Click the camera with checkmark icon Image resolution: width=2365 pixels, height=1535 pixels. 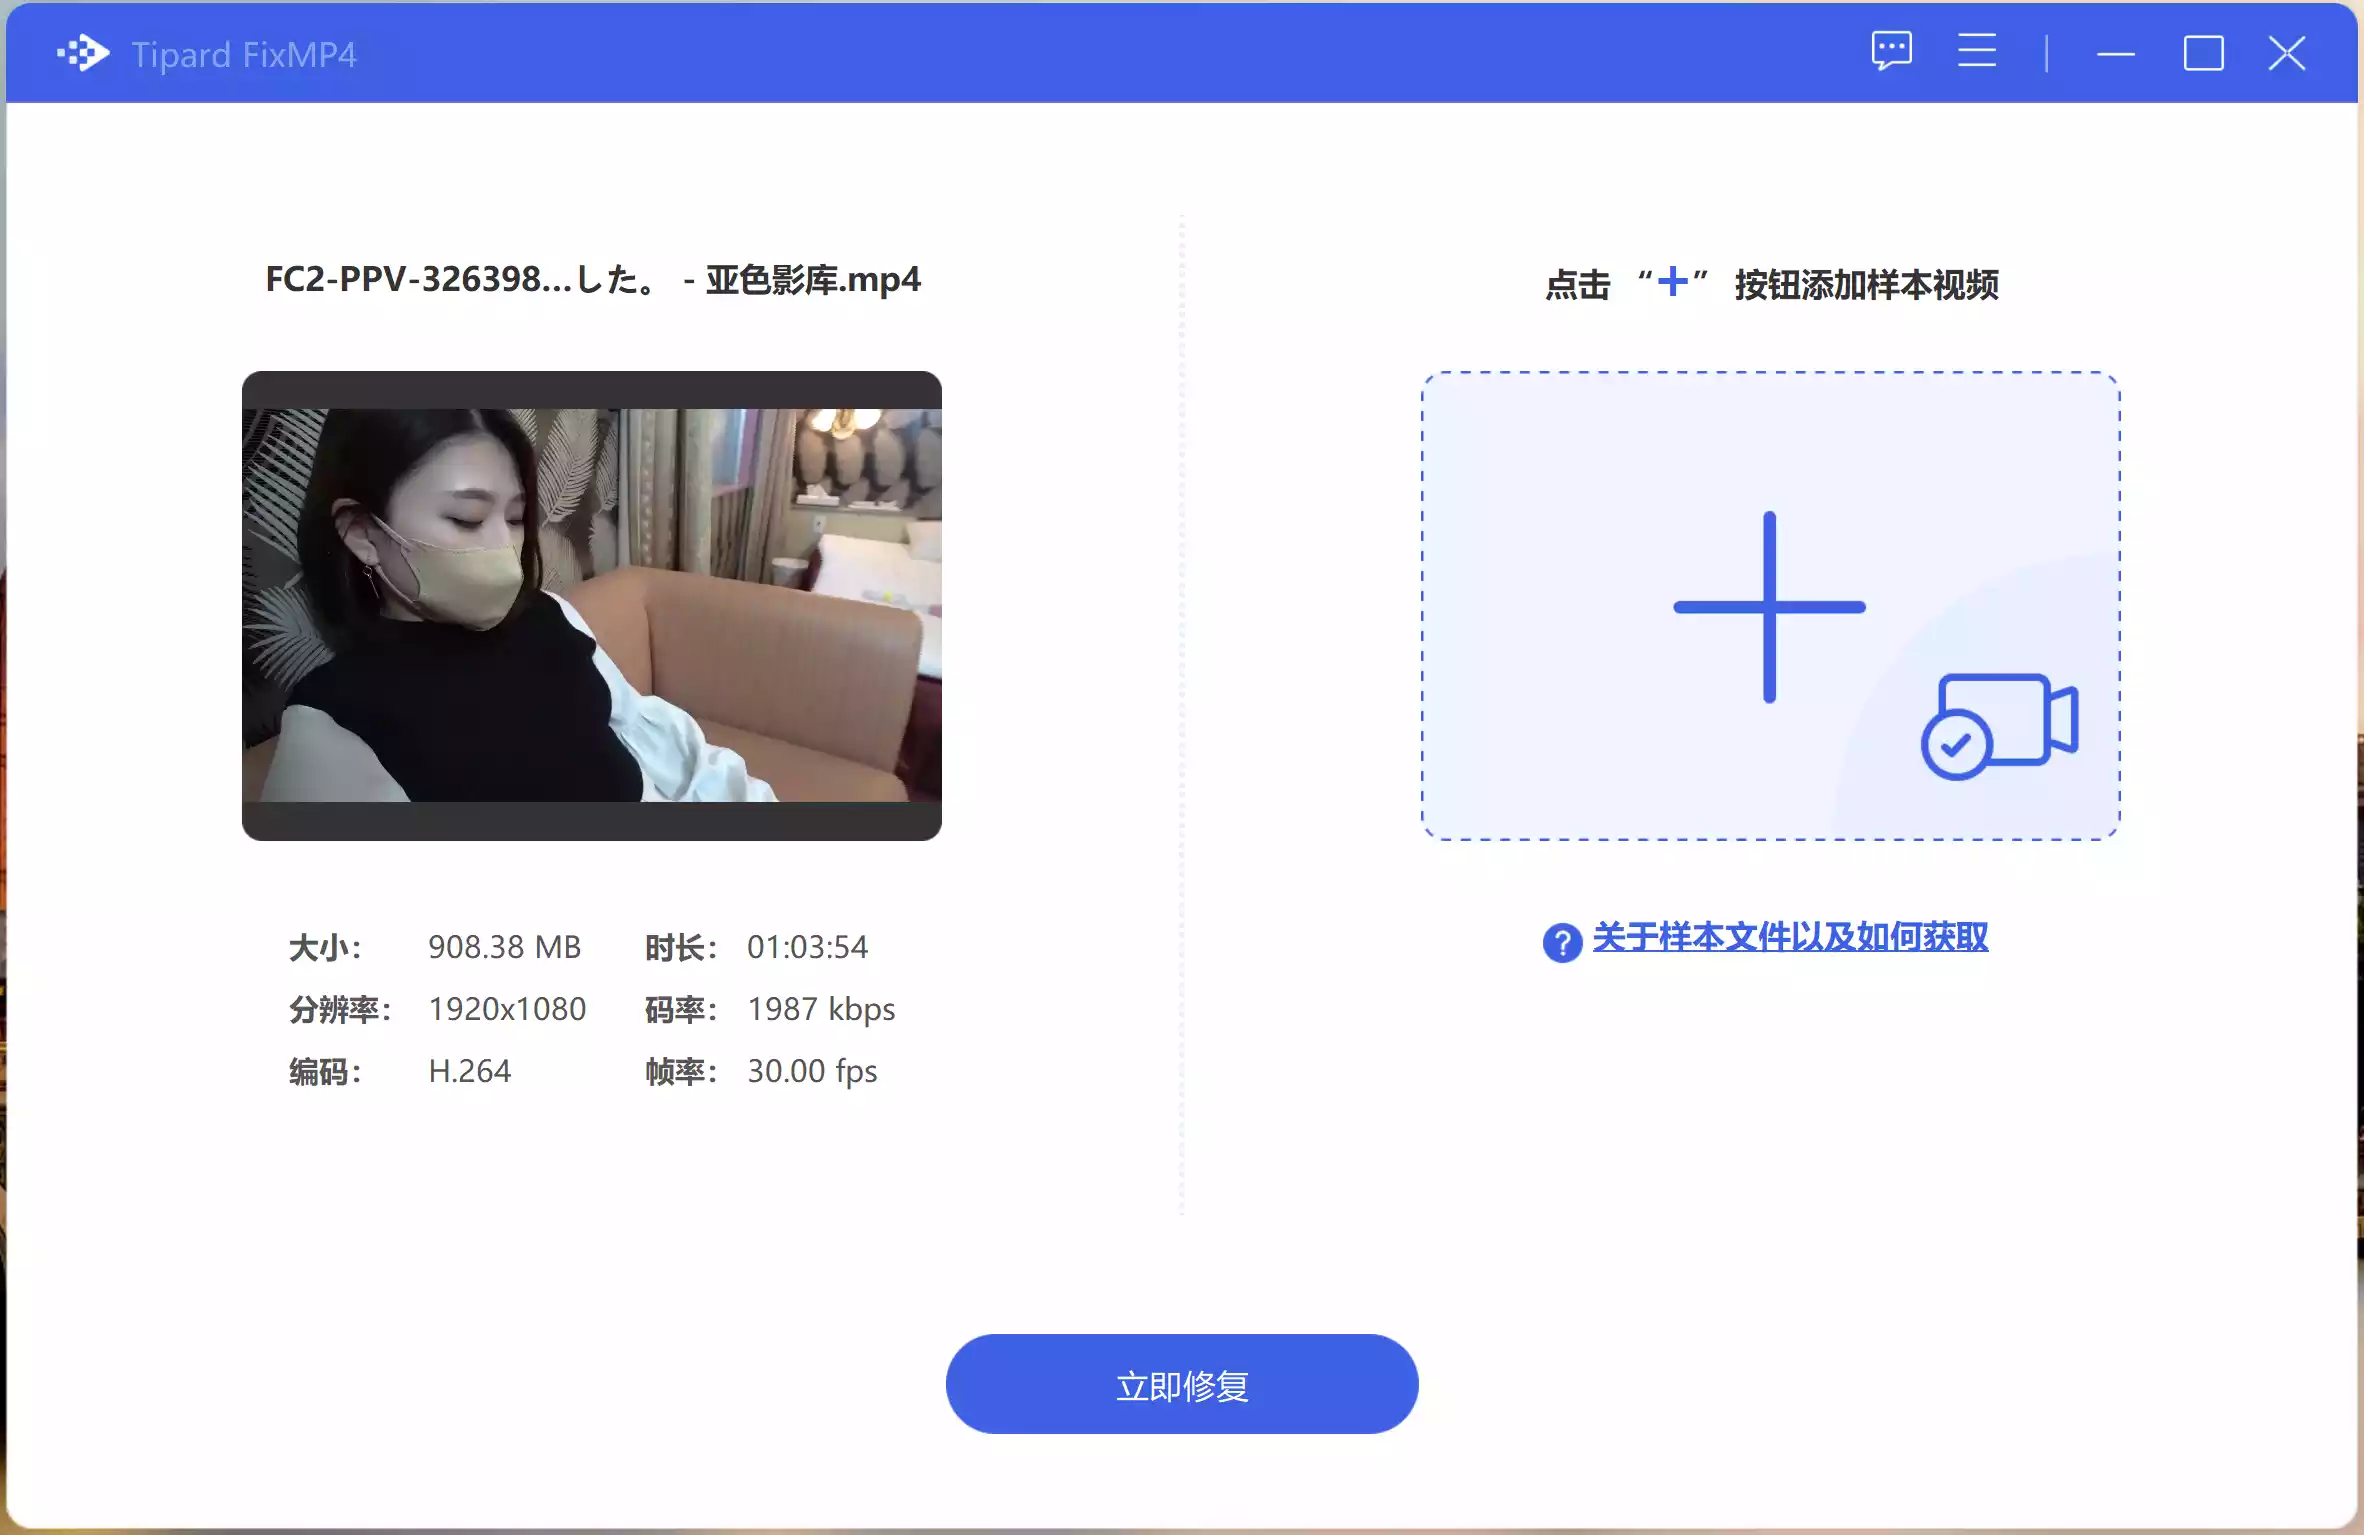click(1998, 726)
